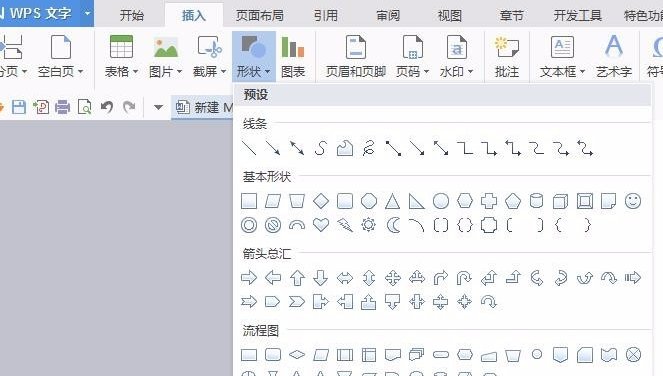Image resolution: width=663 pixels, height=376 pixels.
Task: Select the right block arrow
Action: tap(249, 278)
